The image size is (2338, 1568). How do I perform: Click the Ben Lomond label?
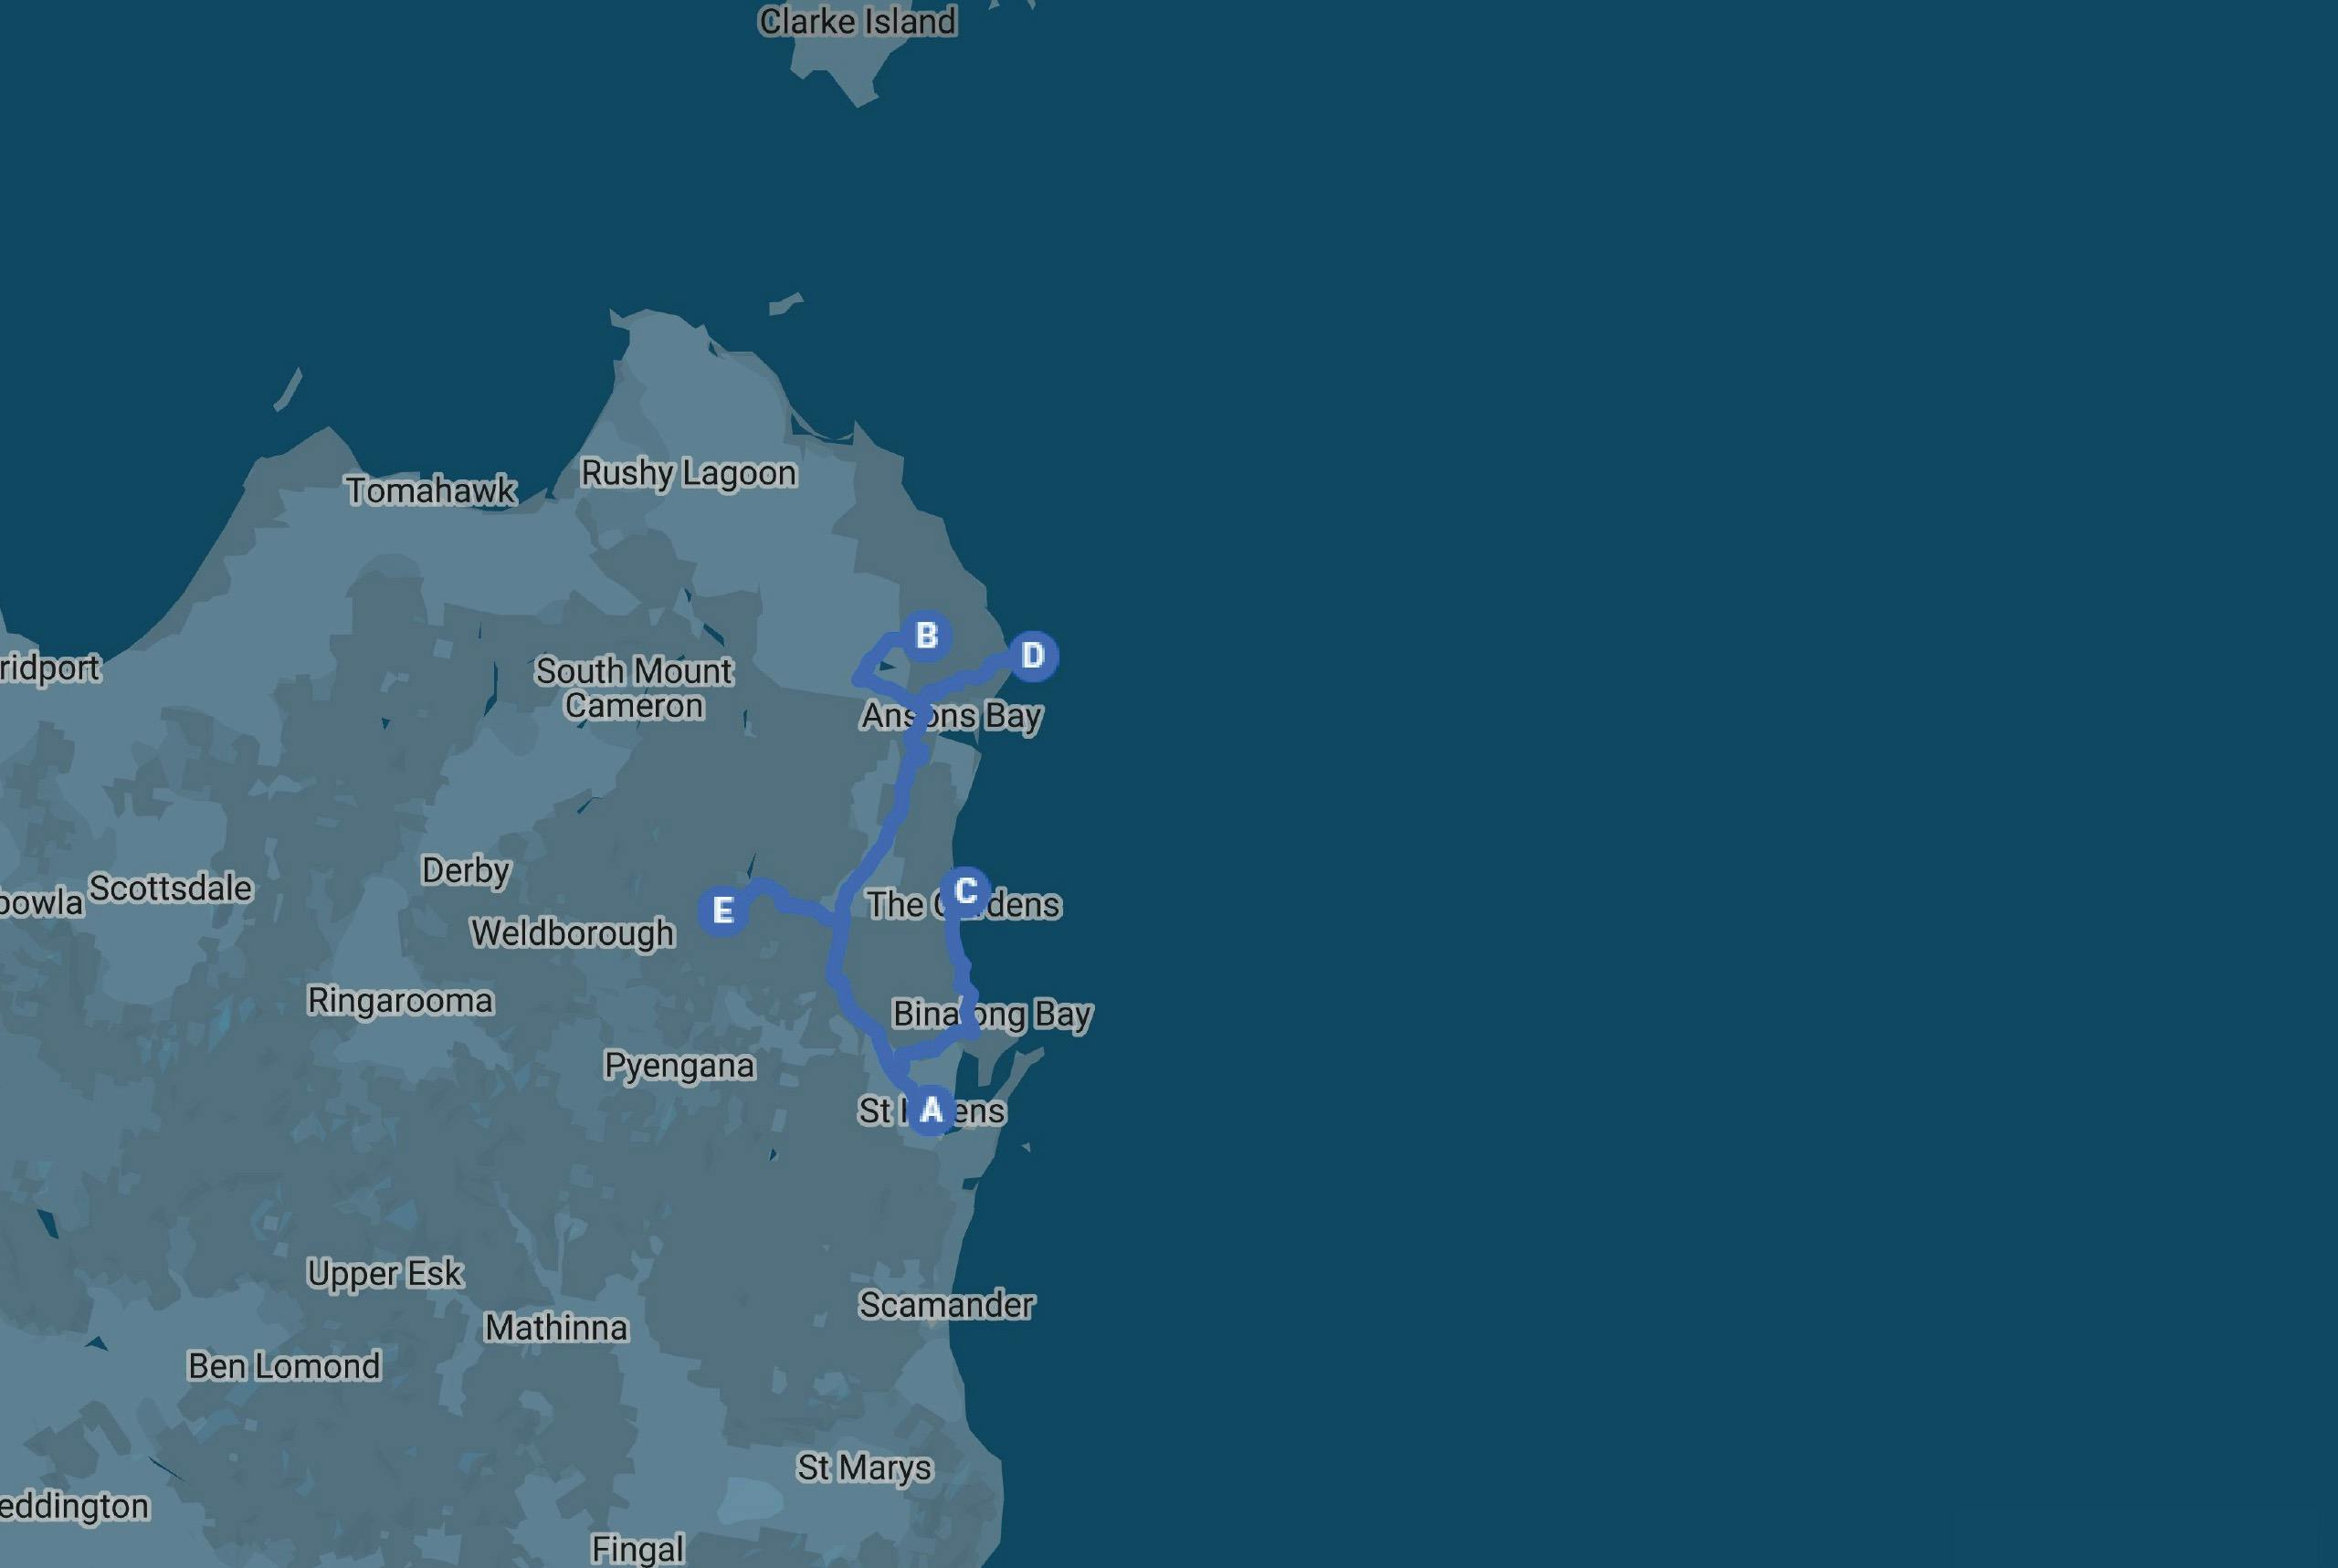[x=284, y=1366]
